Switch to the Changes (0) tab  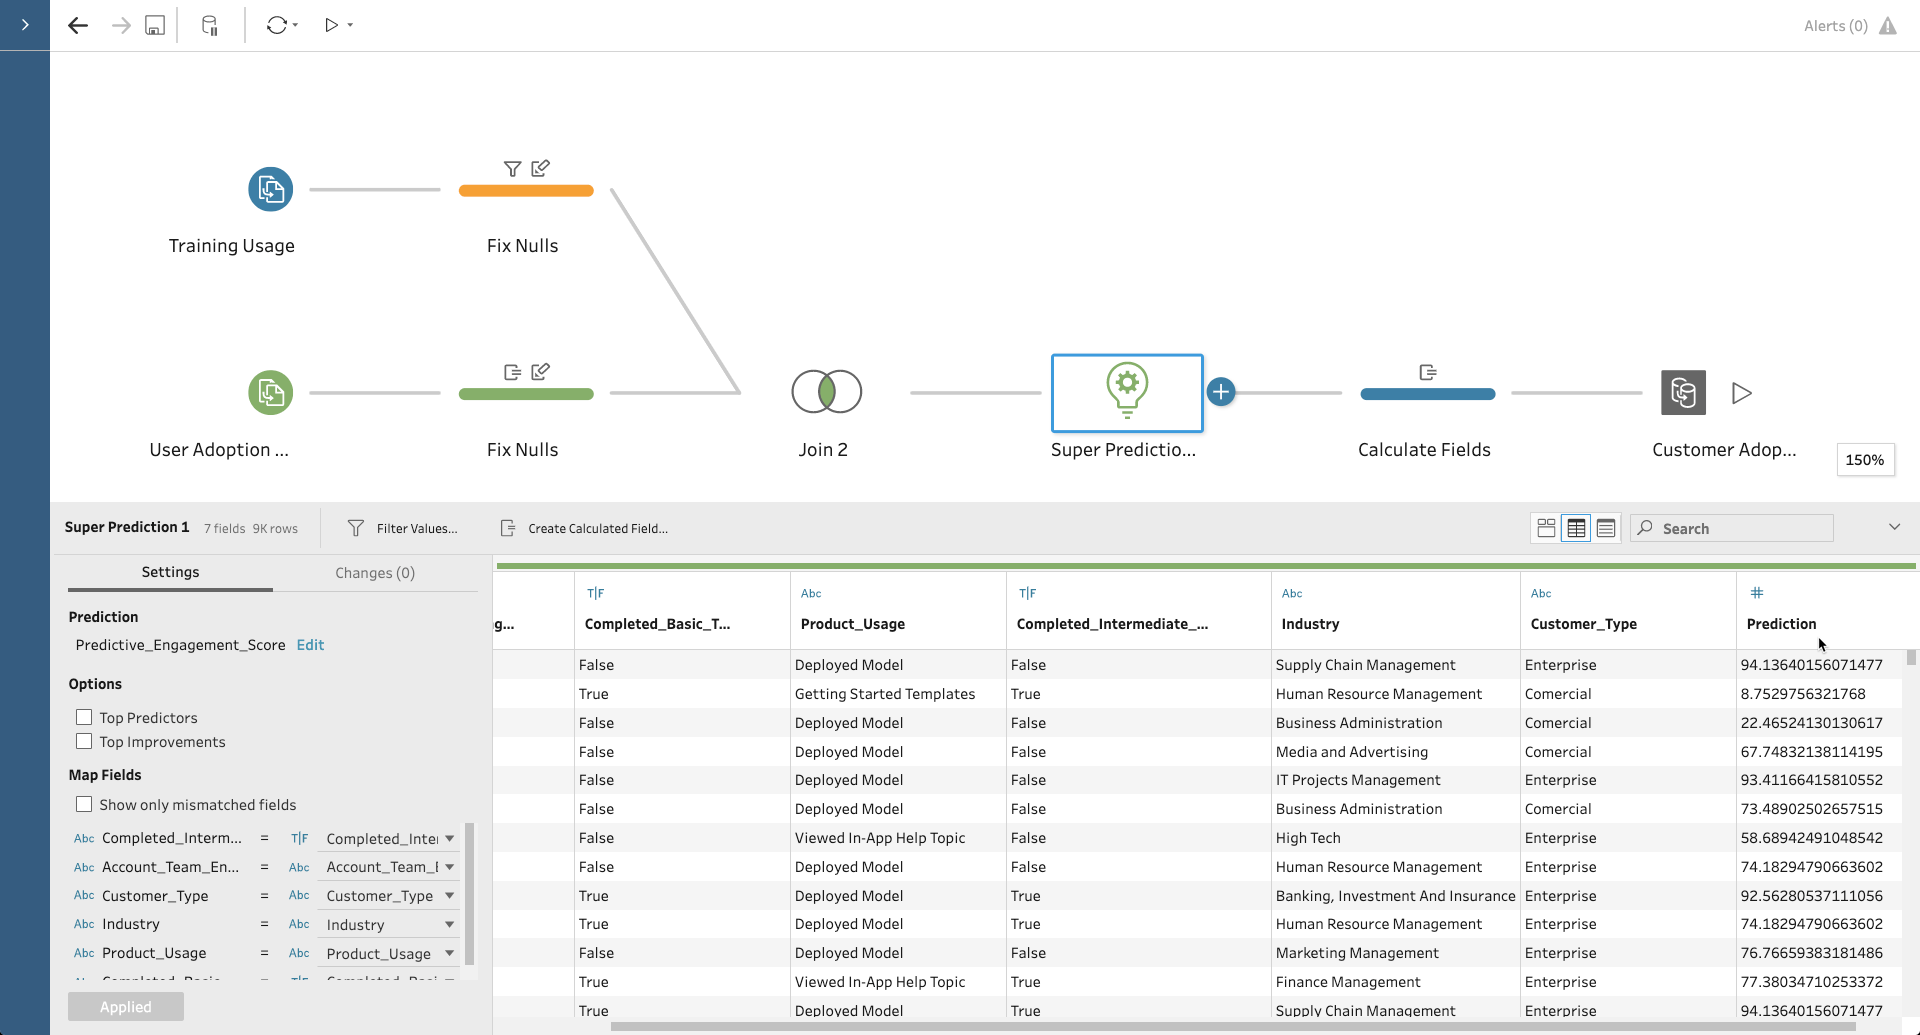pos(375,573)
